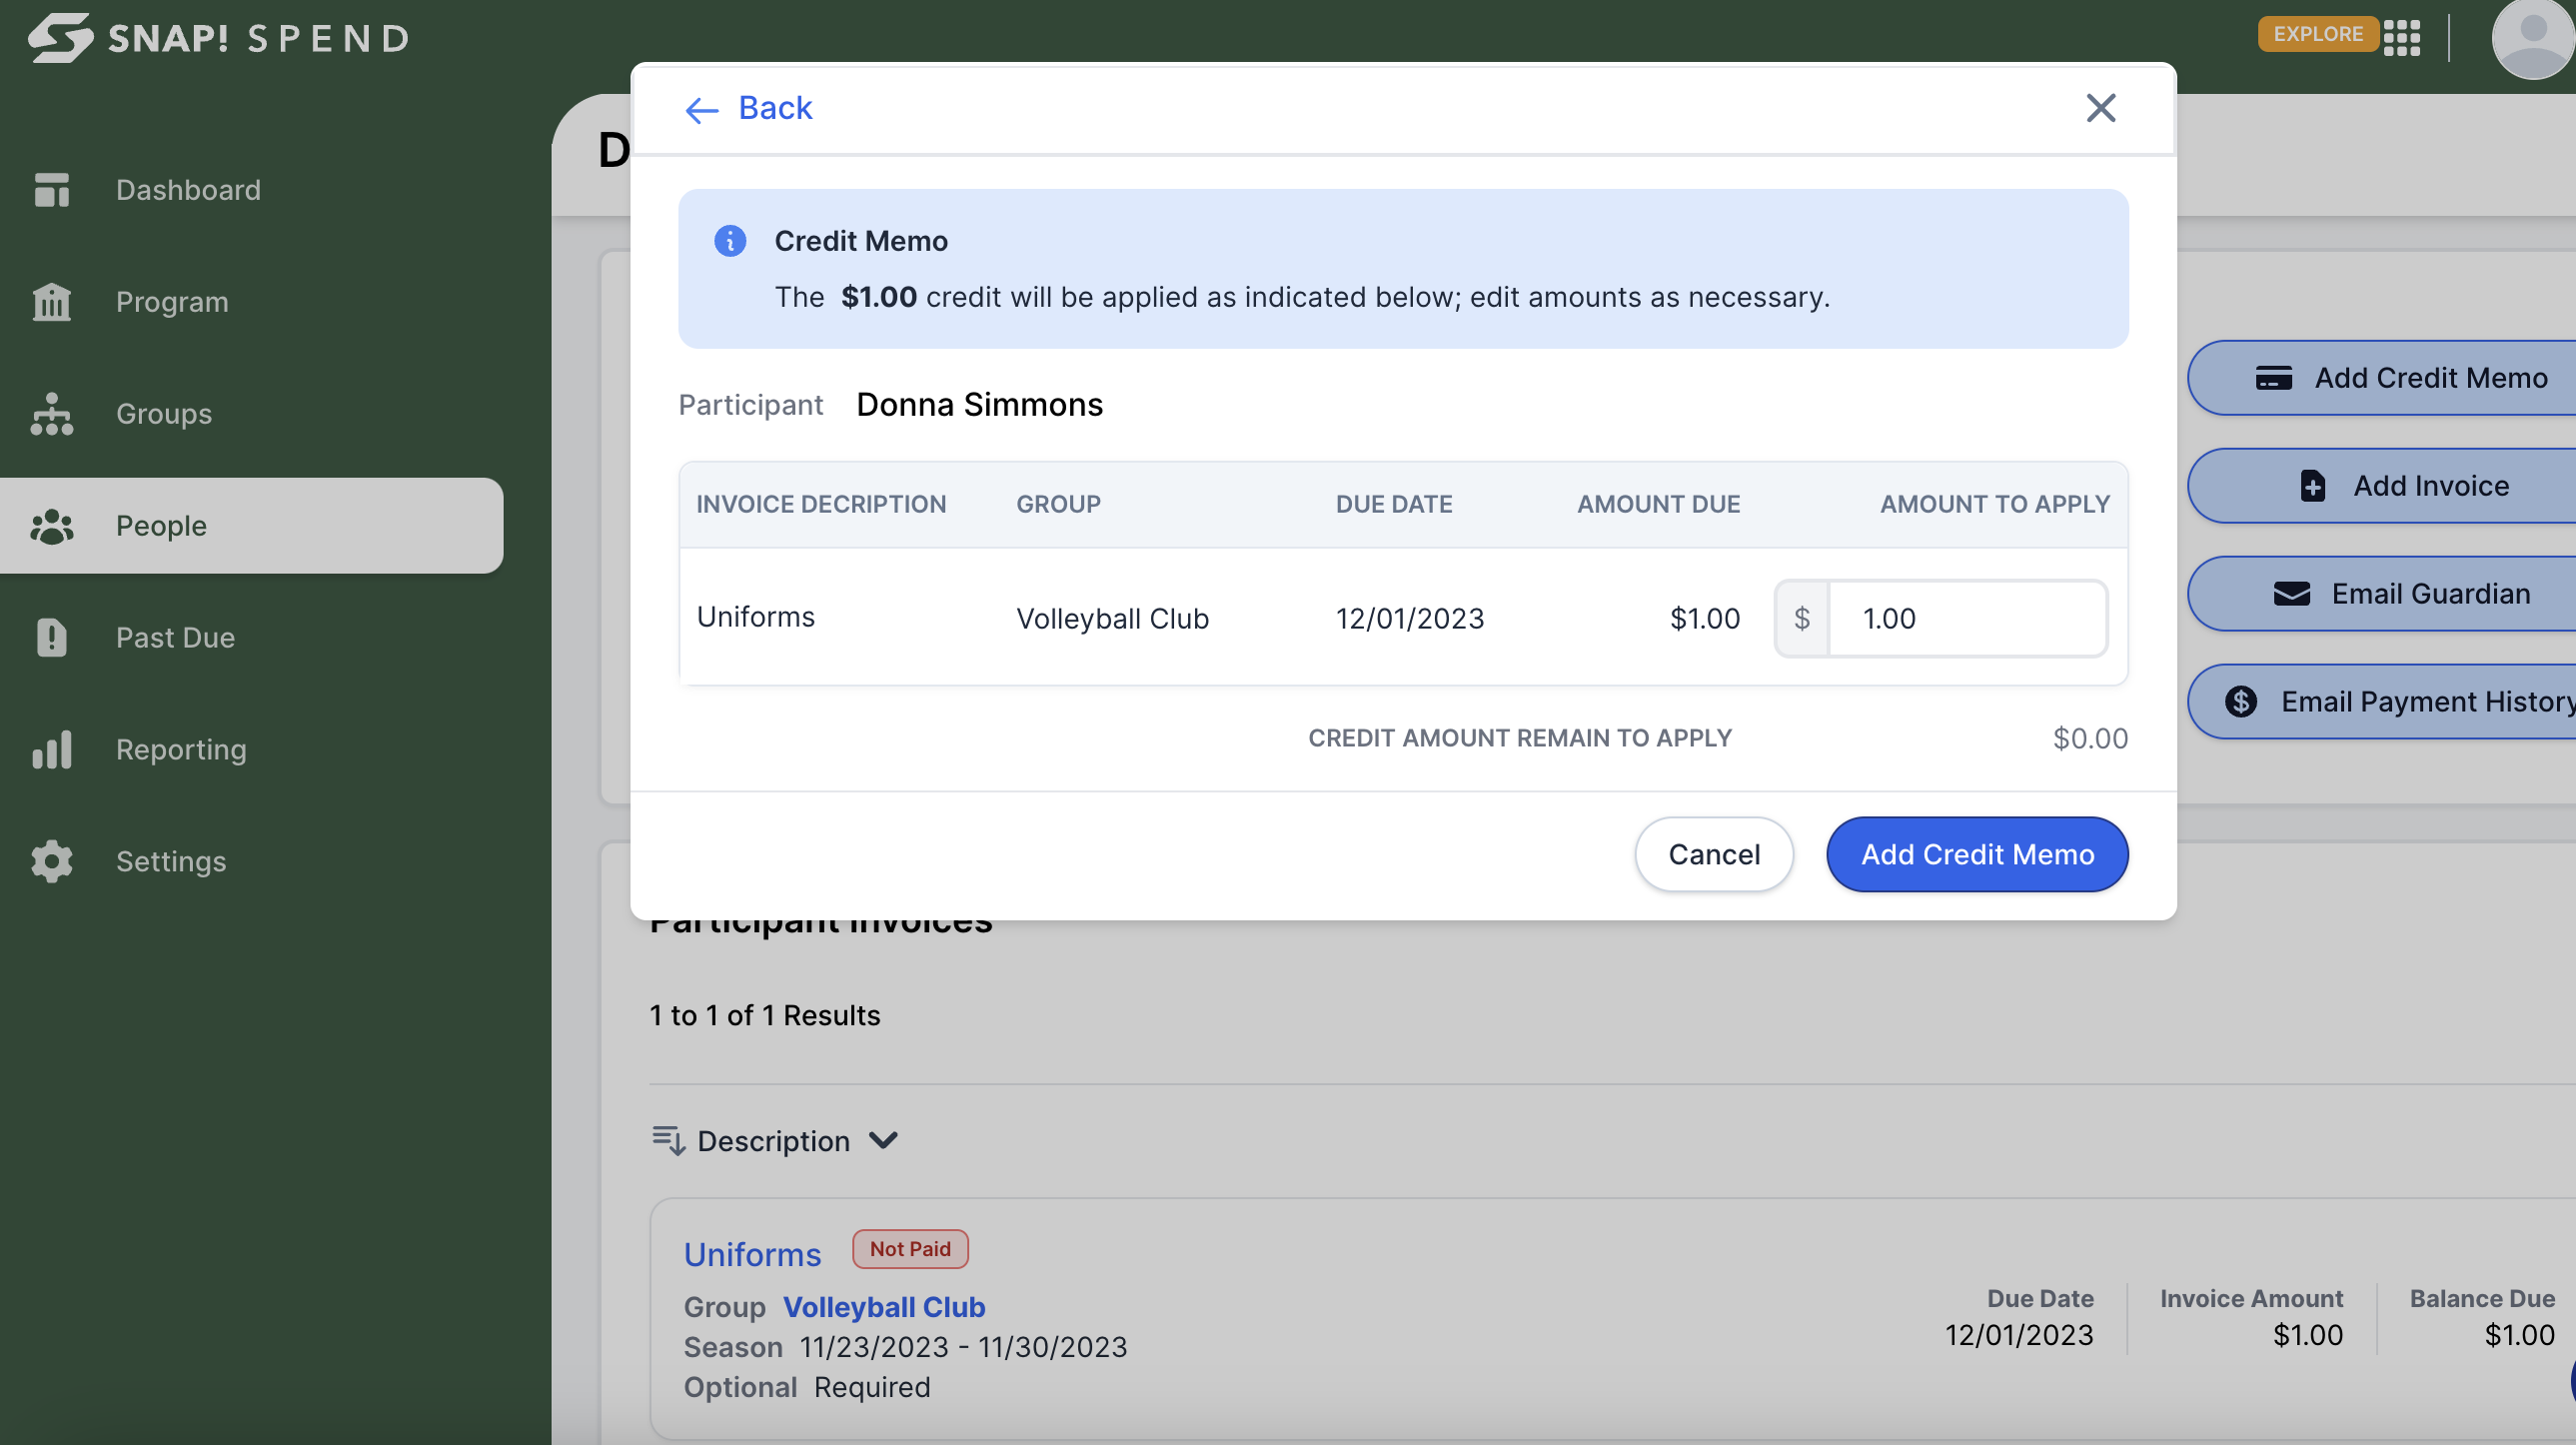Click the Dashboard sidebar icon

point(51,188)
